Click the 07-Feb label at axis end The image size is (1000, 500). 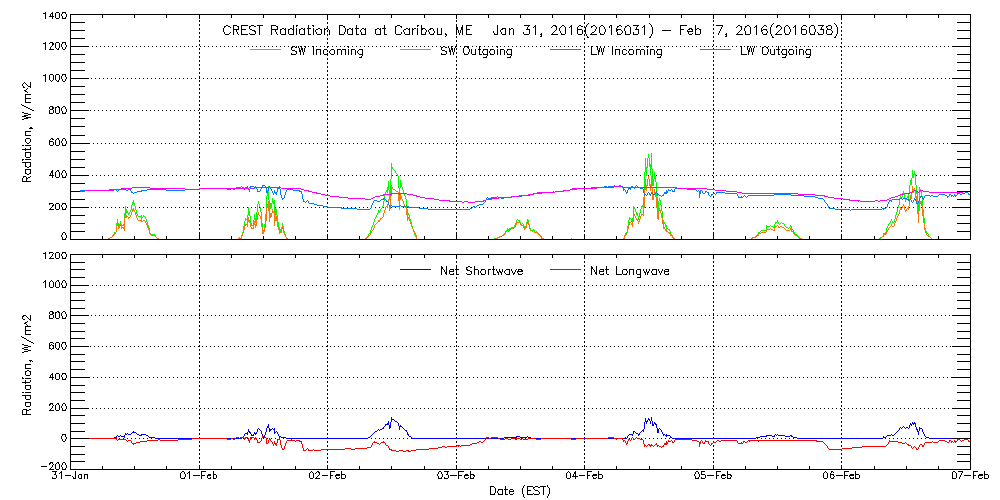pyautogui.click(x=969, y=477)
